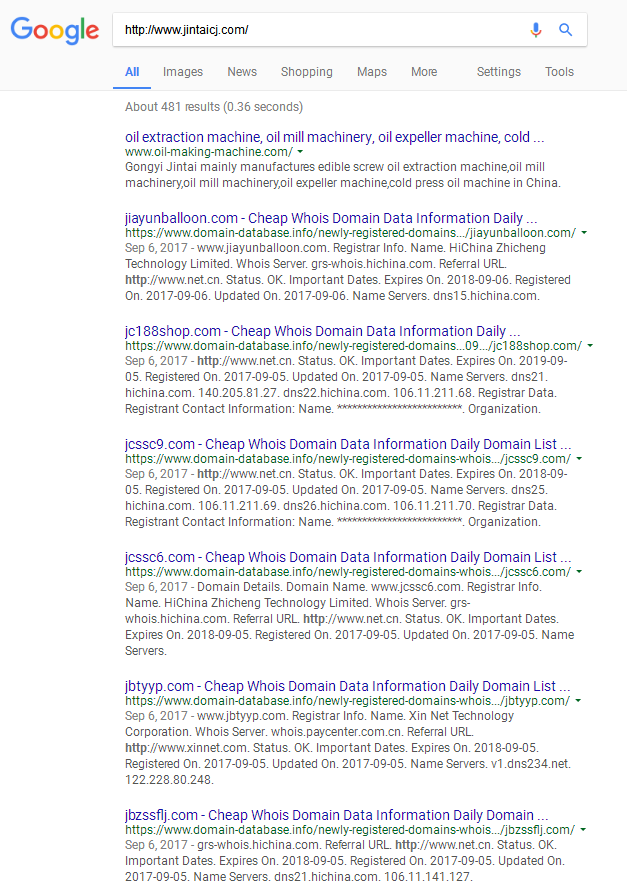Click the blue search magnifier icon

click(566, 30)
